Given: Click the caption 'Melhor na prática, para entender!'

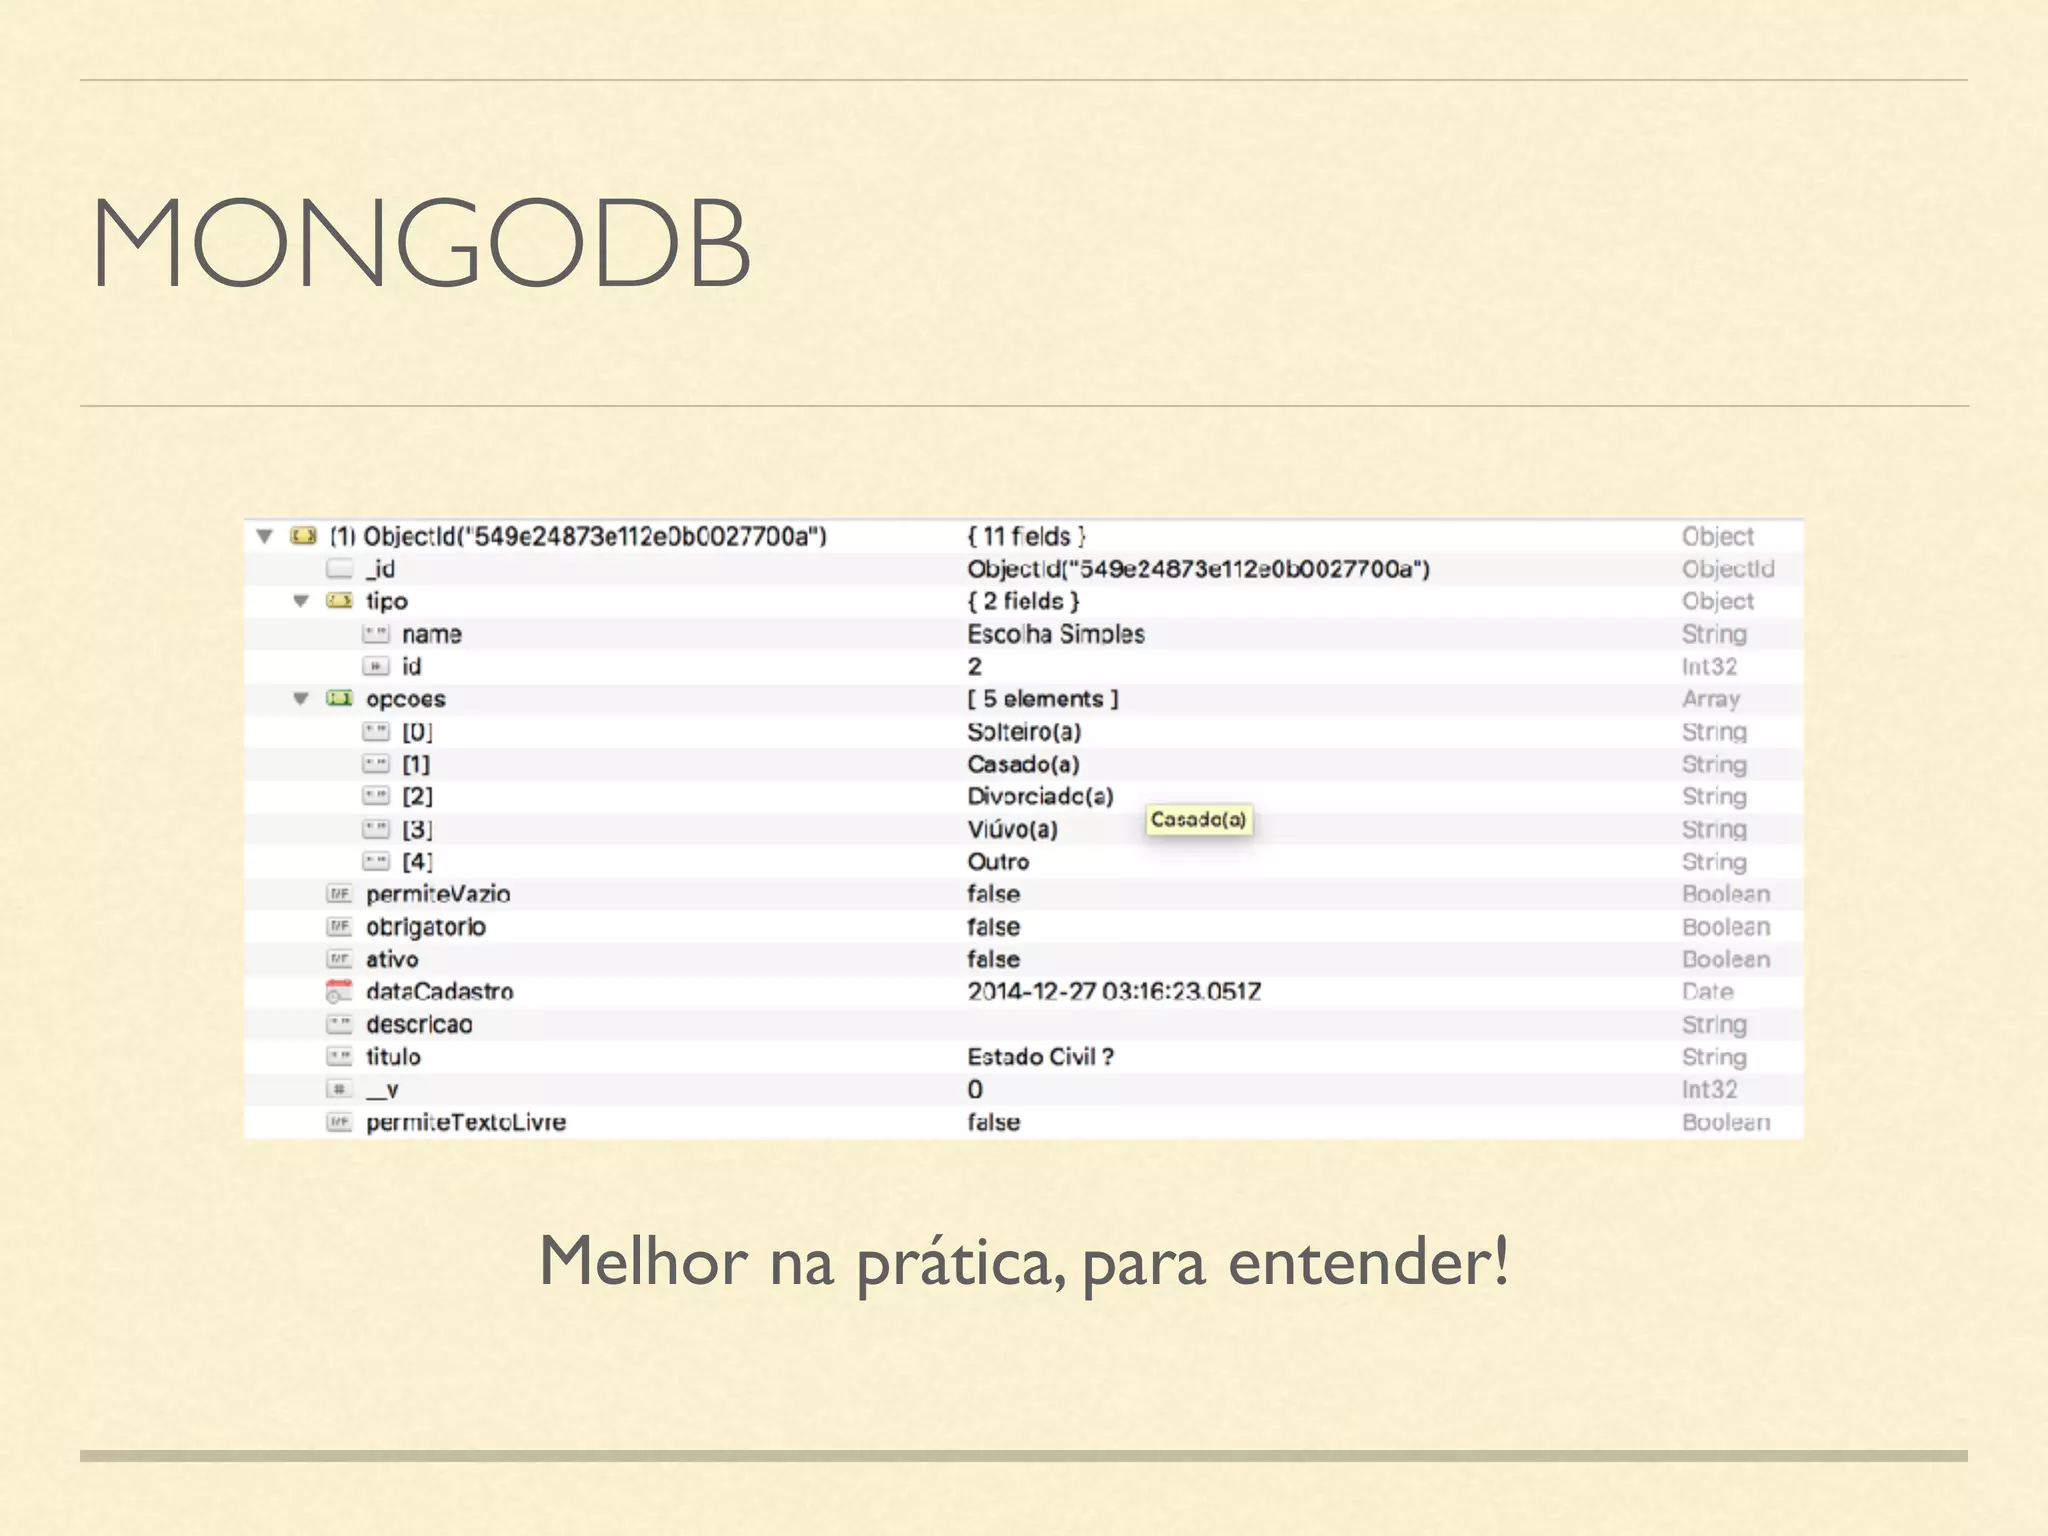Looking at the screenshot, I should (x=1024, y=1263).
